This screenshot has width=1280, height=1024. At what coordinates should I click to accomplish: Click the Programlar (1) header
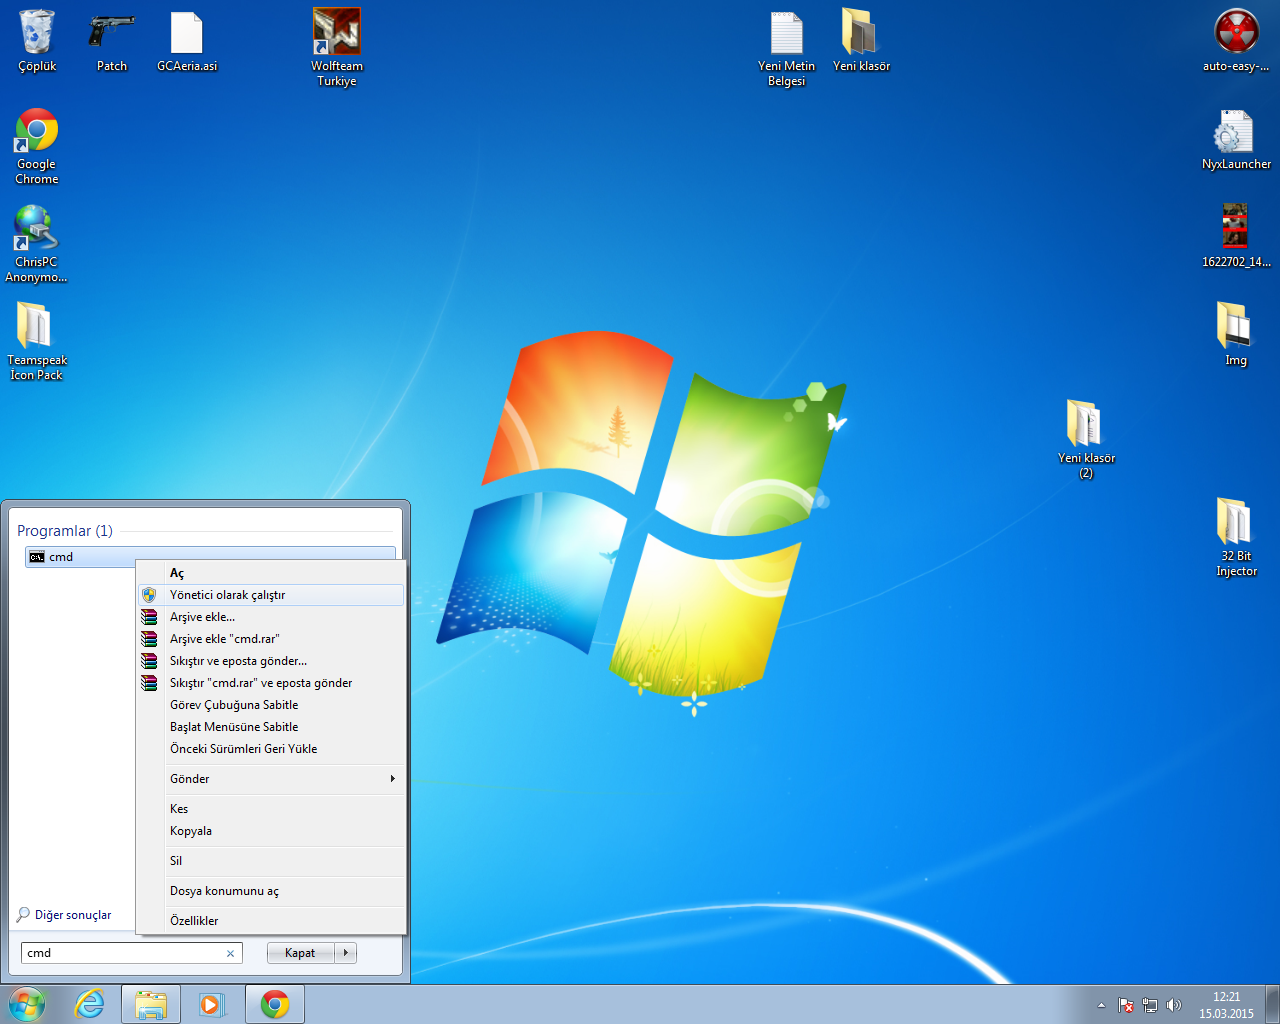[x=65, y=531]
